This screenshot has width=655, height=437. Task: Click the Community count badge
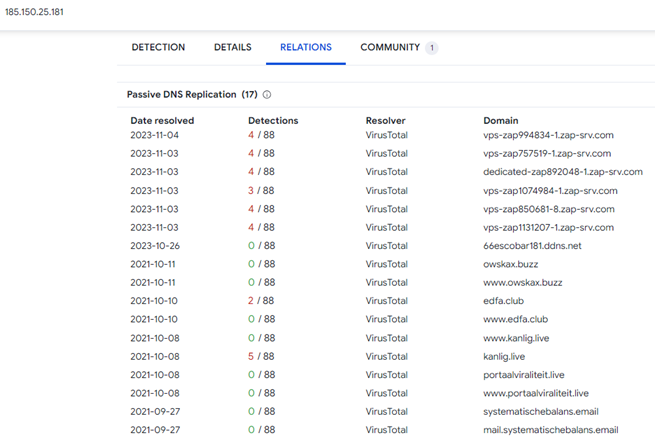431,48
